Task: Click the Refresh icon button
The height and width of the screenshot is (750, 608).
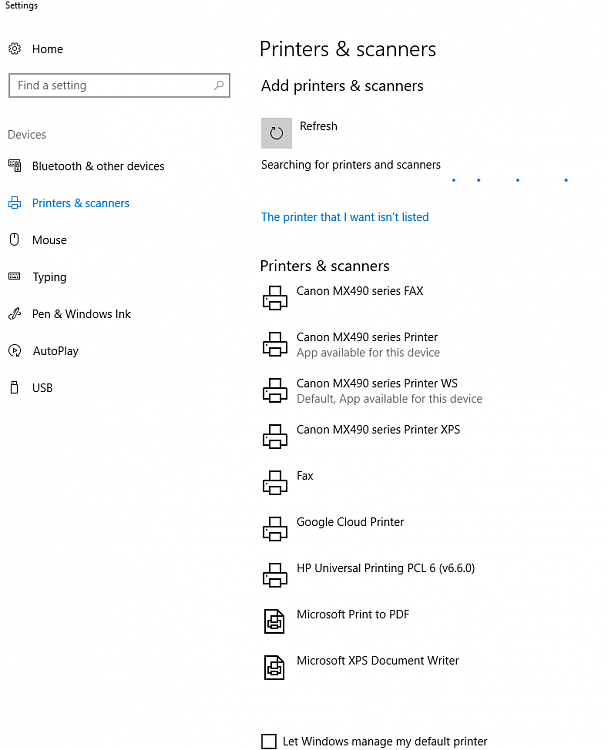Action: pos(276,133)
